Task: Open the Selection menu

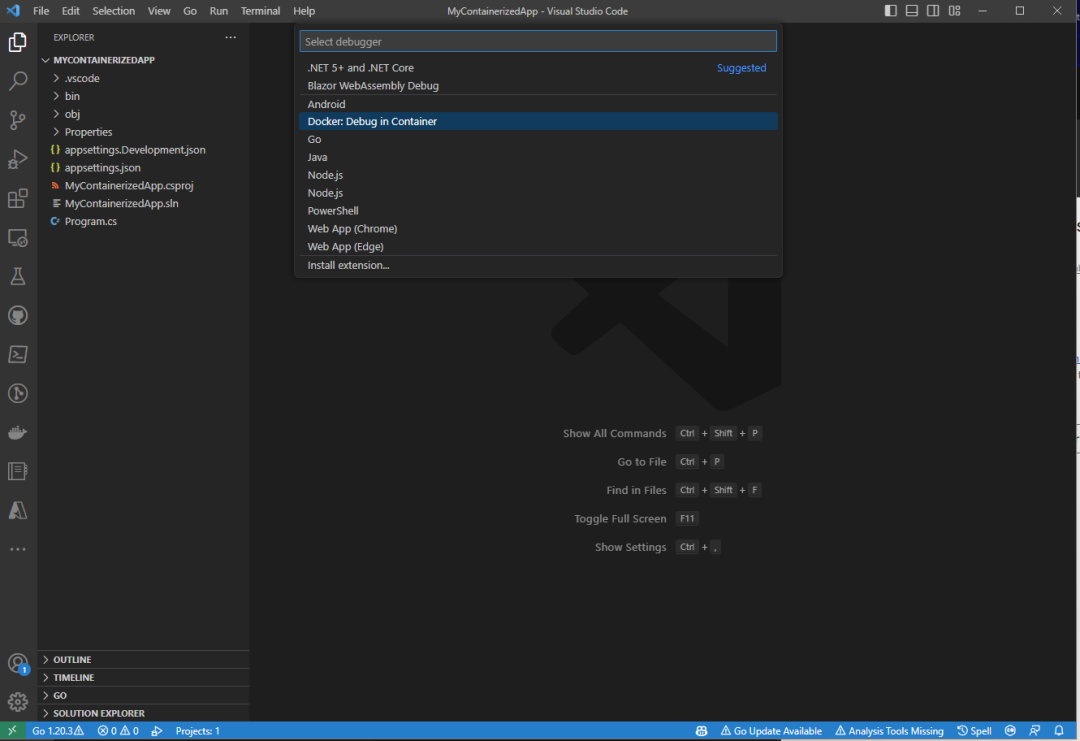Action: [114, 11]
